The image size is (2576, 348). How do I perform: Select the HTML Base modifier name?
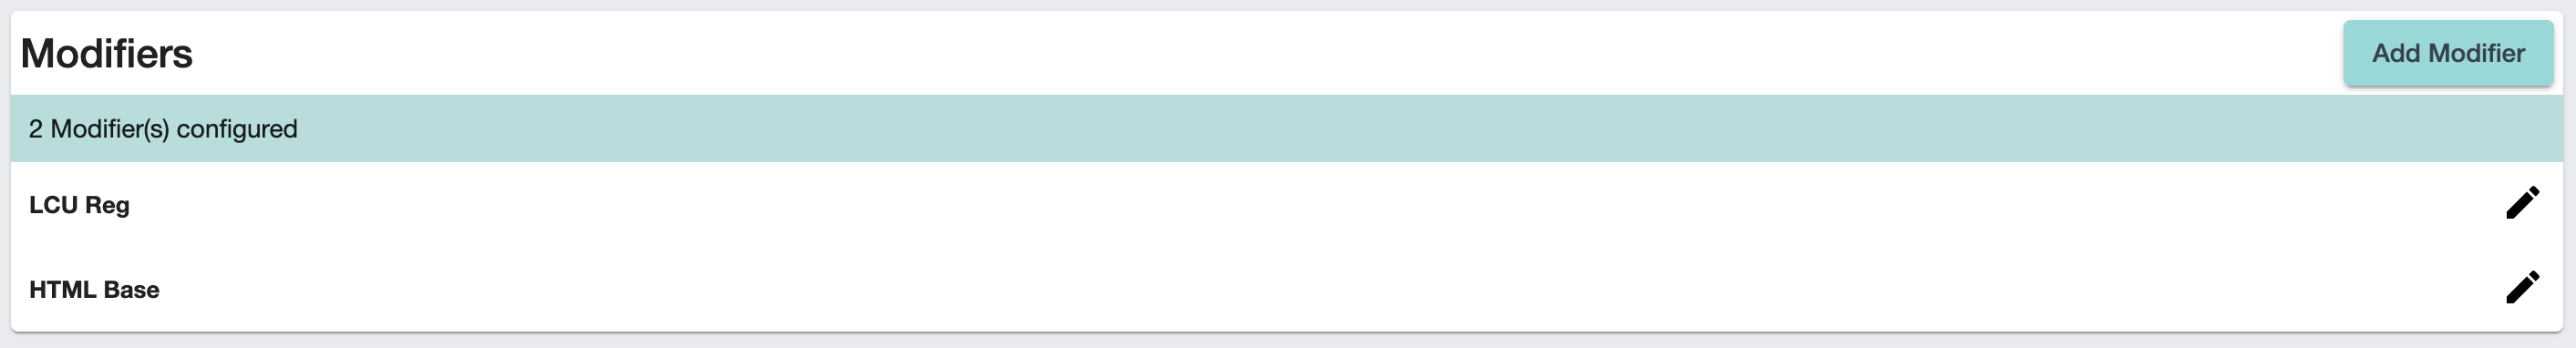point(94,289)
